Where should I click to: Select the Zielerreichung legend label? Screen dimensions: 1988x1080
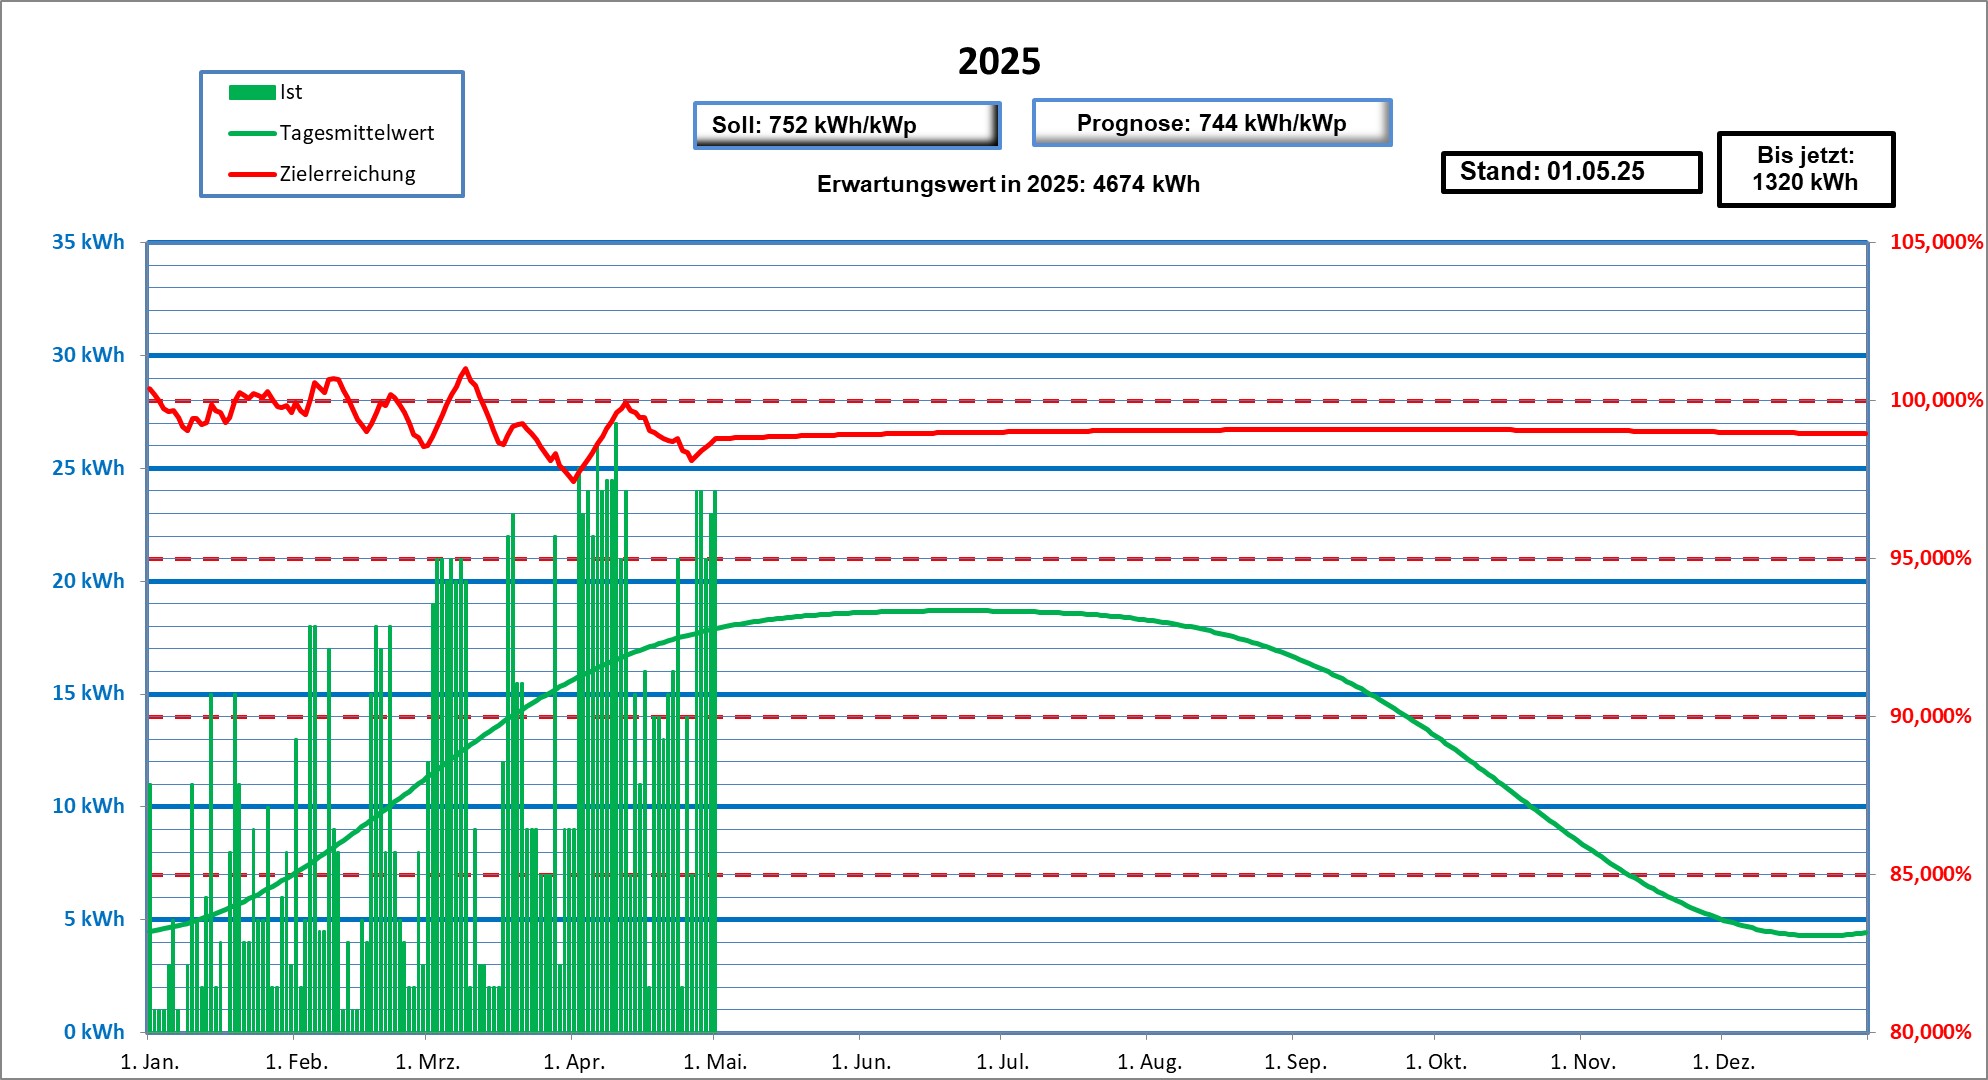pos(347,174)
